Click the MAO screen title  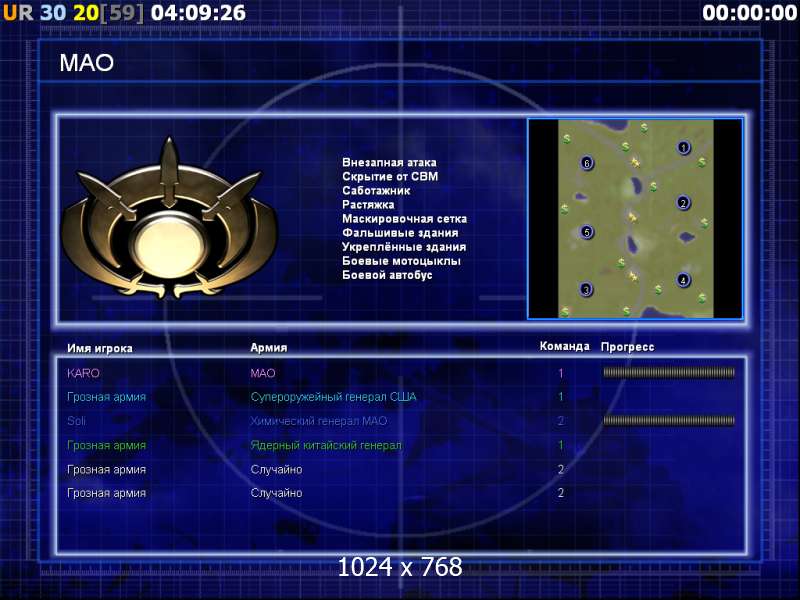87,63
